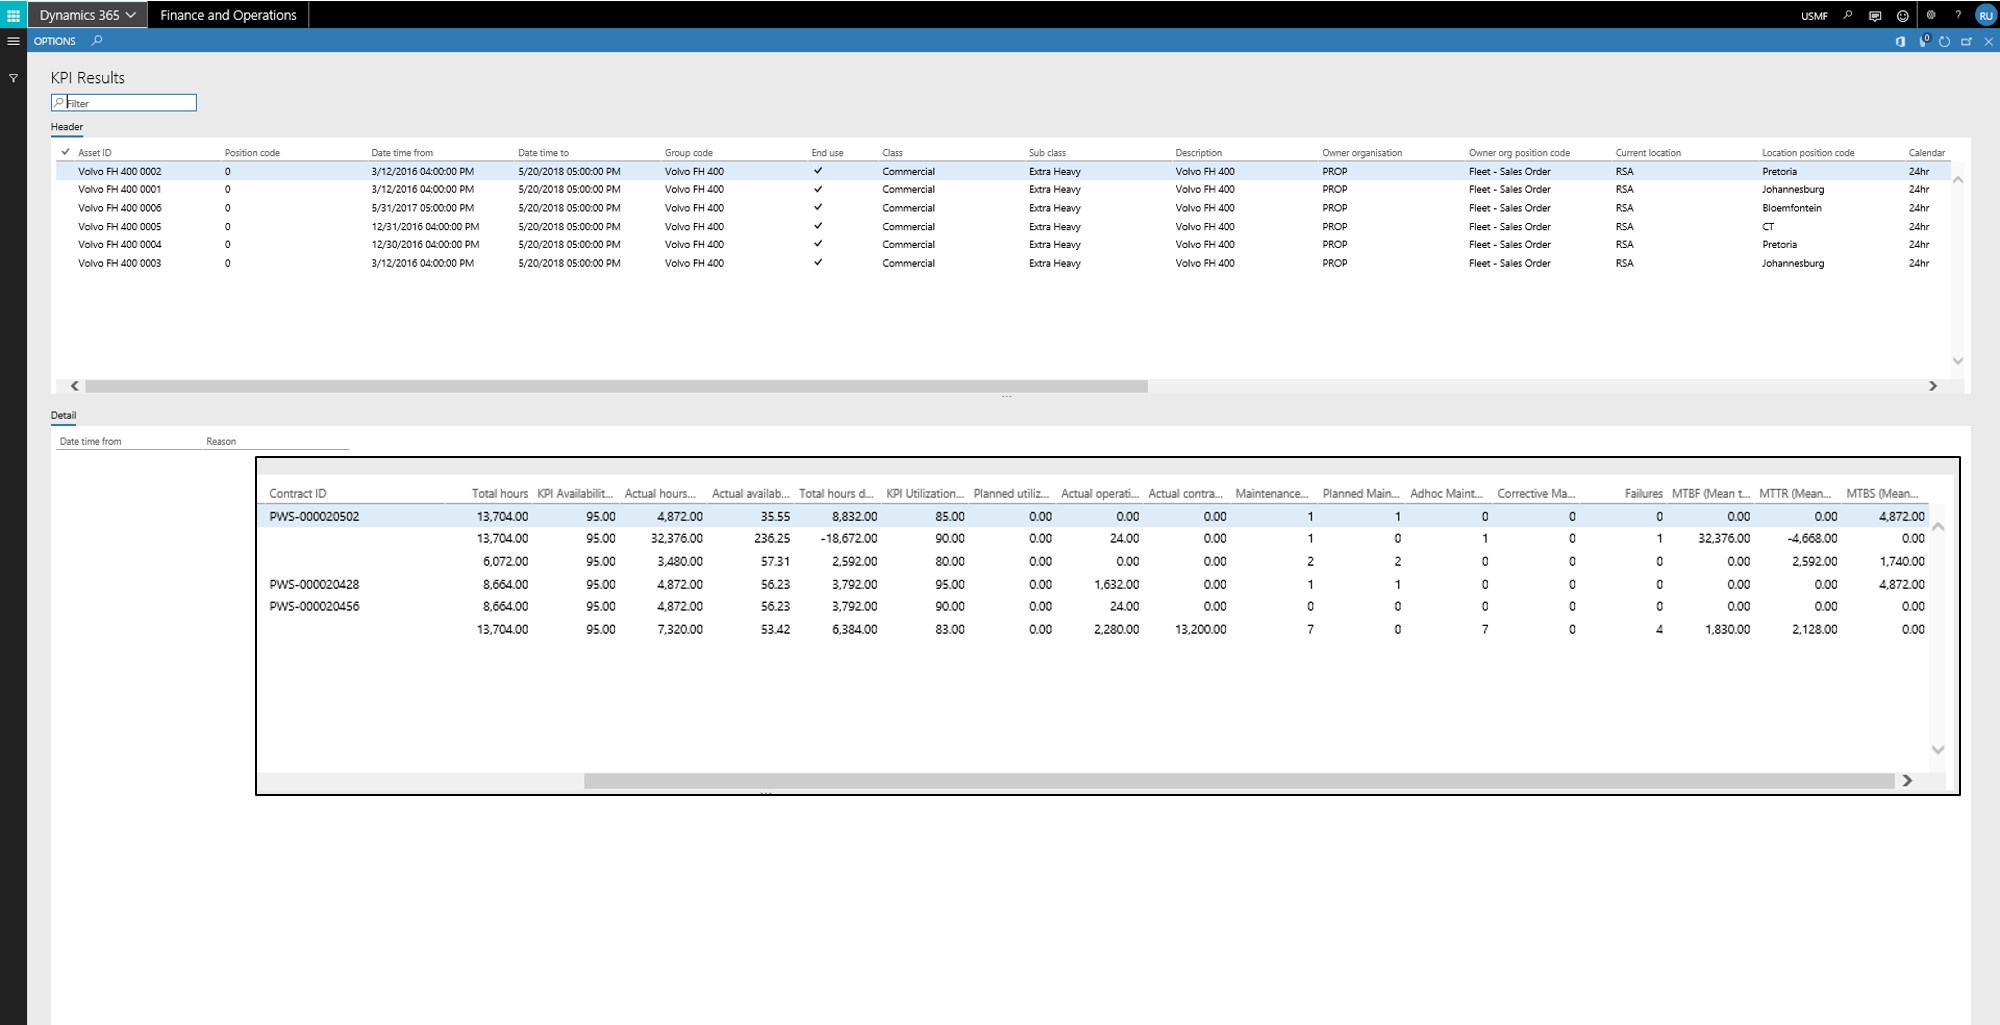Open header Date time from column header
Viewport: 2000px width, 1025px height.
402,153
